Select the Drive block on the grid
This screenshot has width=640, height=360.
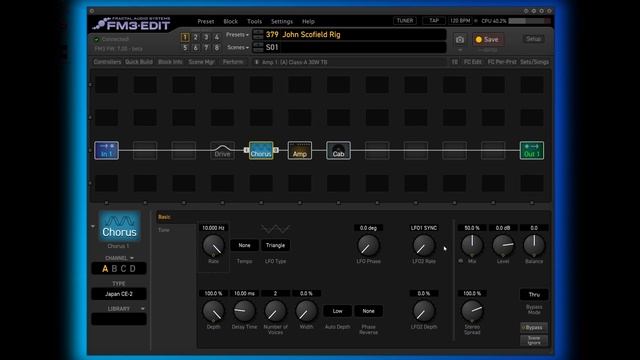(222, 150)
